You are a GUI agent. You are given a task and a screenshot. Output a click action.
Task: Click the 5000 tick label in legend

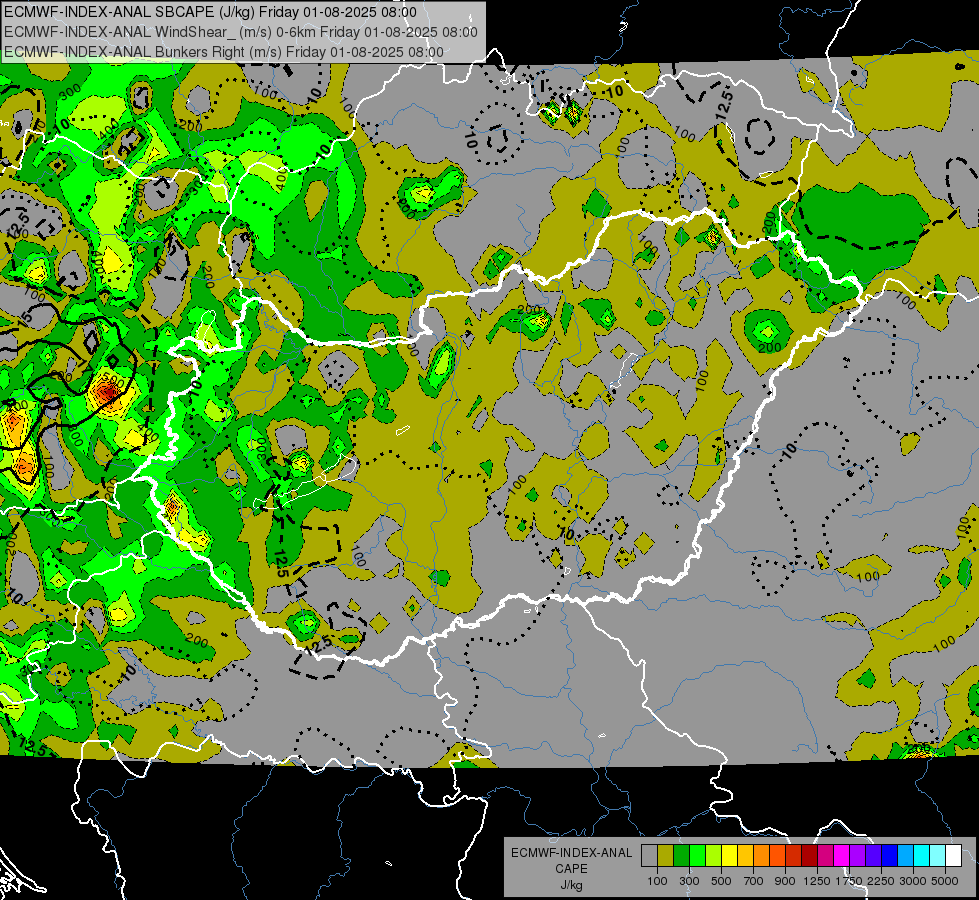[945, 882]
